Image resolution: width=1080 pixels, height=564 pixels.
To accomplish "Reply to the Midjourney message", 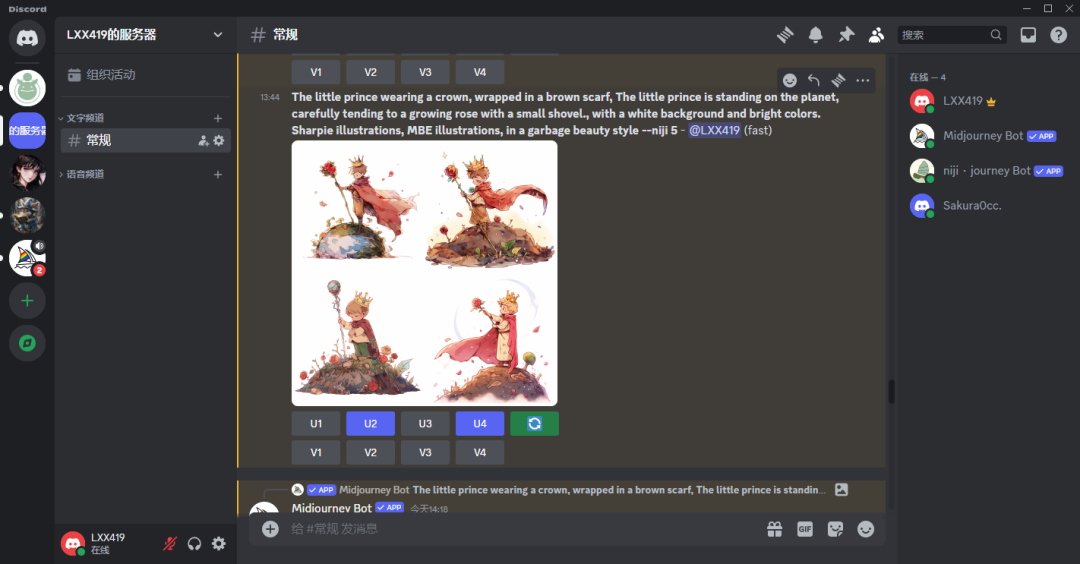I will [814, 81].
